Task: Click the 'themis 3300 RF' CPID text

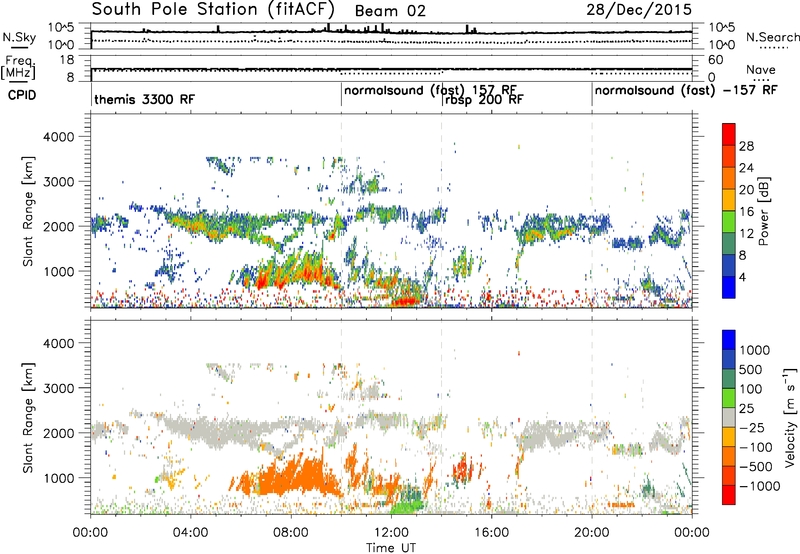Action: pyautogui.click(x=144, y=99)
